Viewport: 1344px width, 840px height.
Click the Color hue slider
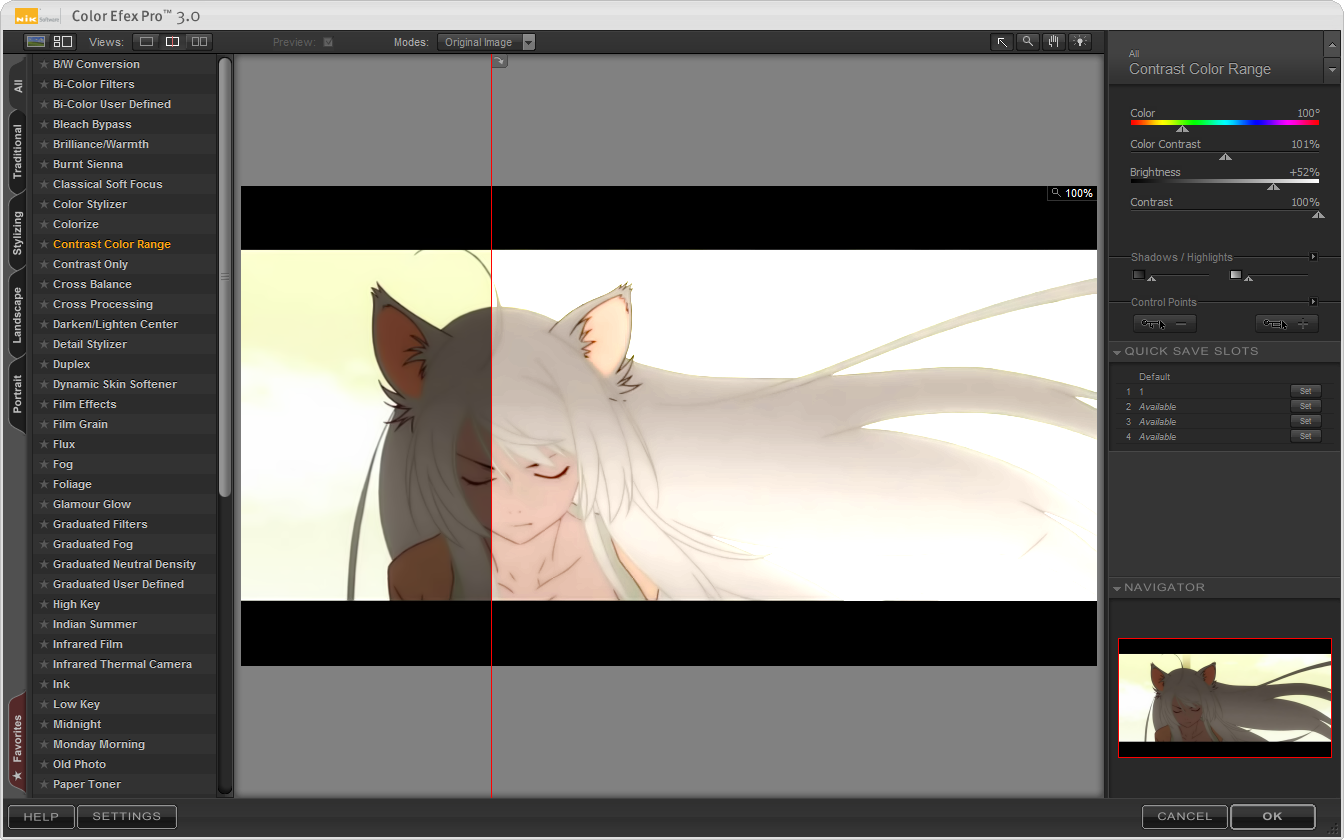1225,123
